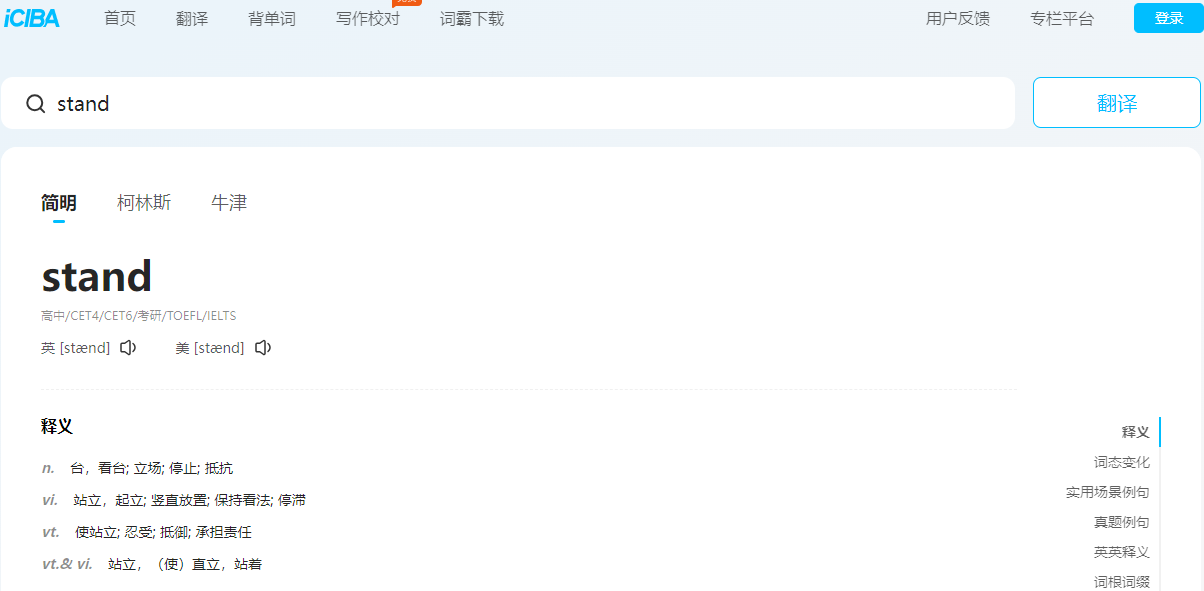The width and height of the screenshot is (1204, 591).
Task: Click the 用户反馈 link
Action: click(958, 19)
